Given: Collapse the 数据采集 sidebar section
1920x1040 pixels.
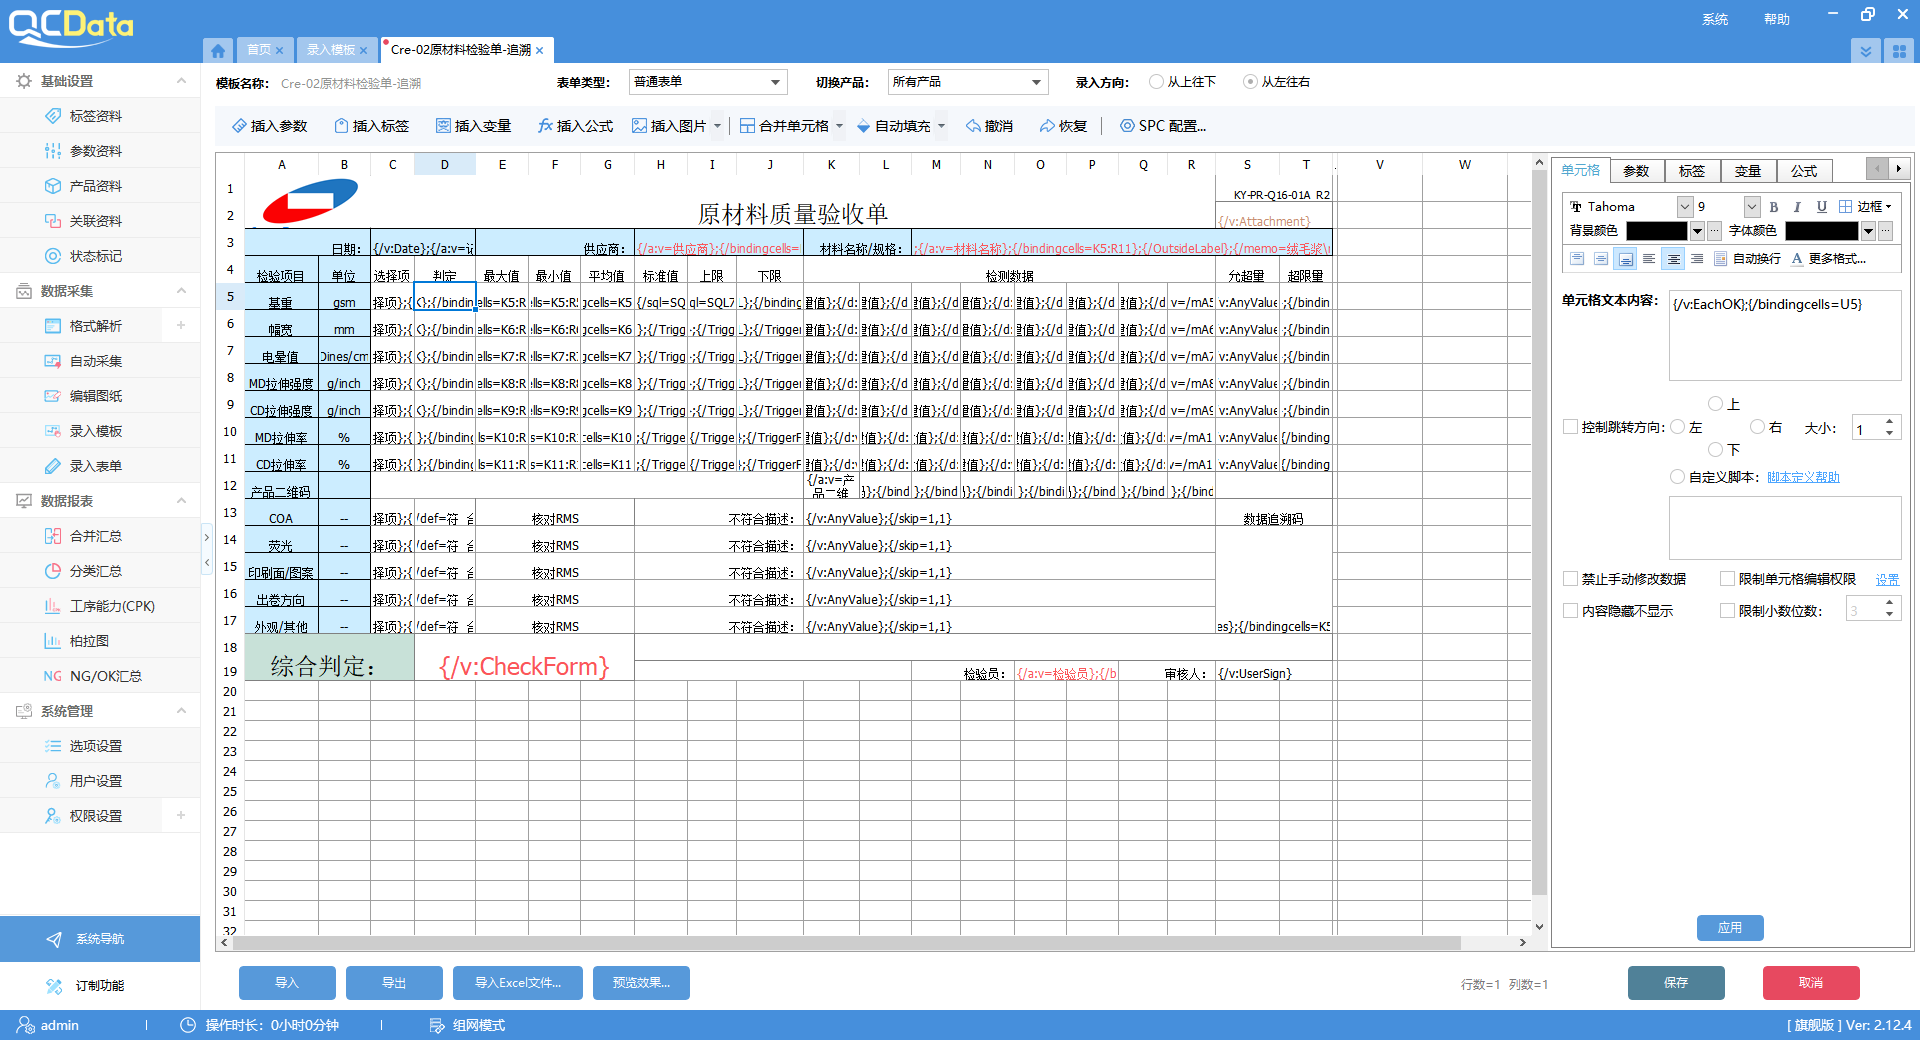Looking at the screenshot, I should point(181,291).
